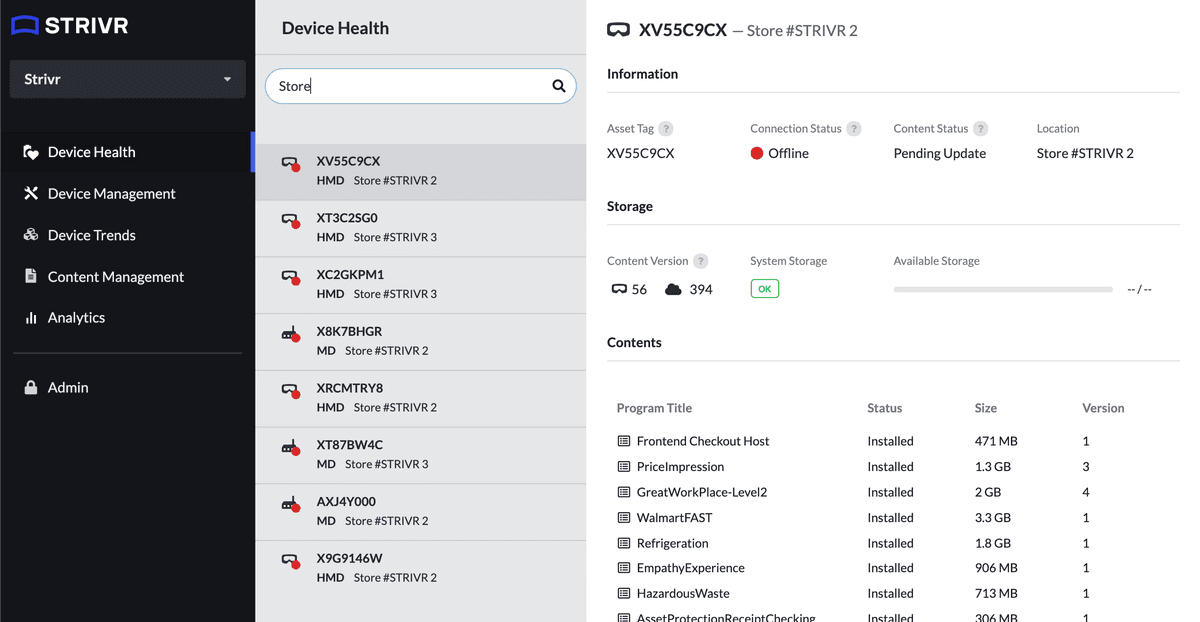Select device AXJ4Y000 in the list

(x=421, y=513)
